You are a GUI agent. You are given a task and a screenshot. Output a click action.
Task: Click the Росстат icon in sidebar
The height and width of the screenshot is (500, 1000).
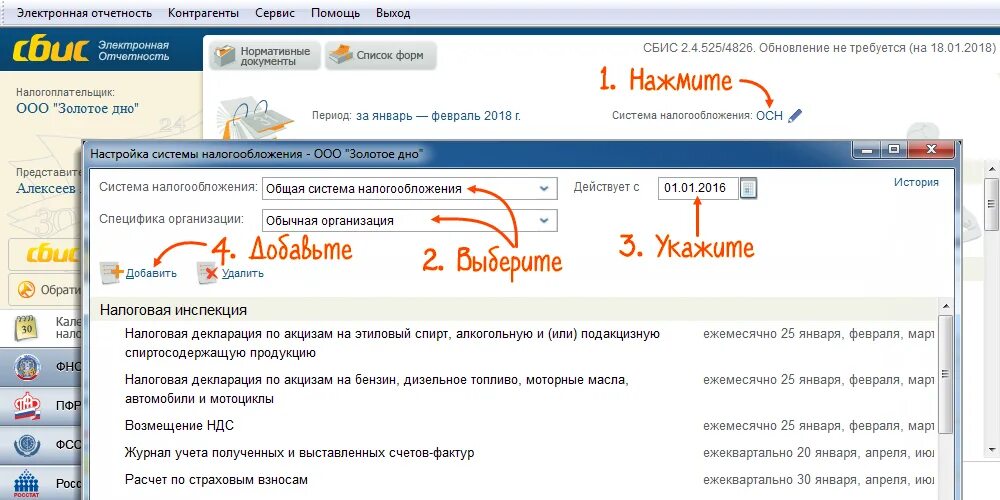(x=27, y=483)
